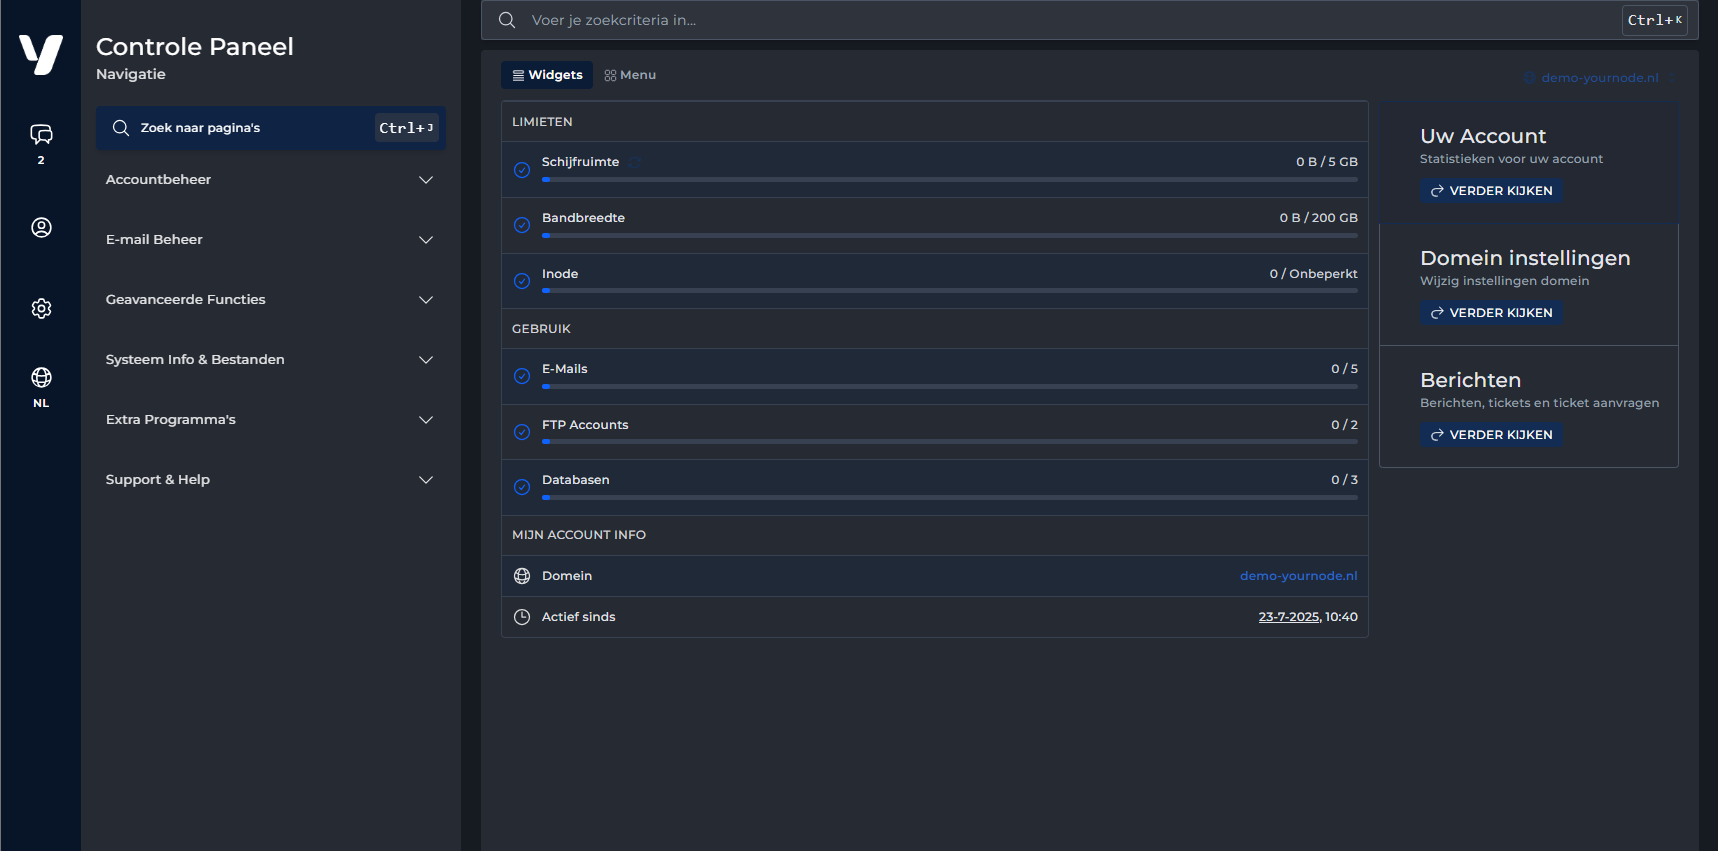Expand the Accountbeheer section

pyautogui.click(x=270, y=180)
